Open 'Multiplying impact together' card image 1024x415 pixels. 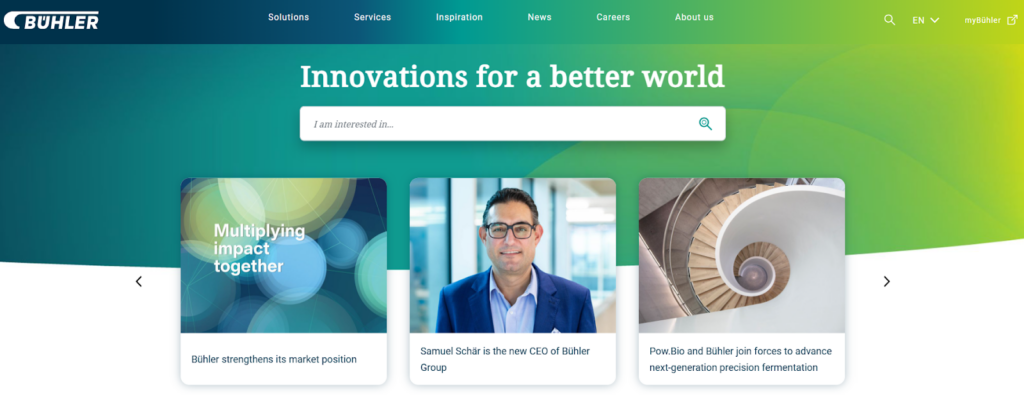click(283, 256)
